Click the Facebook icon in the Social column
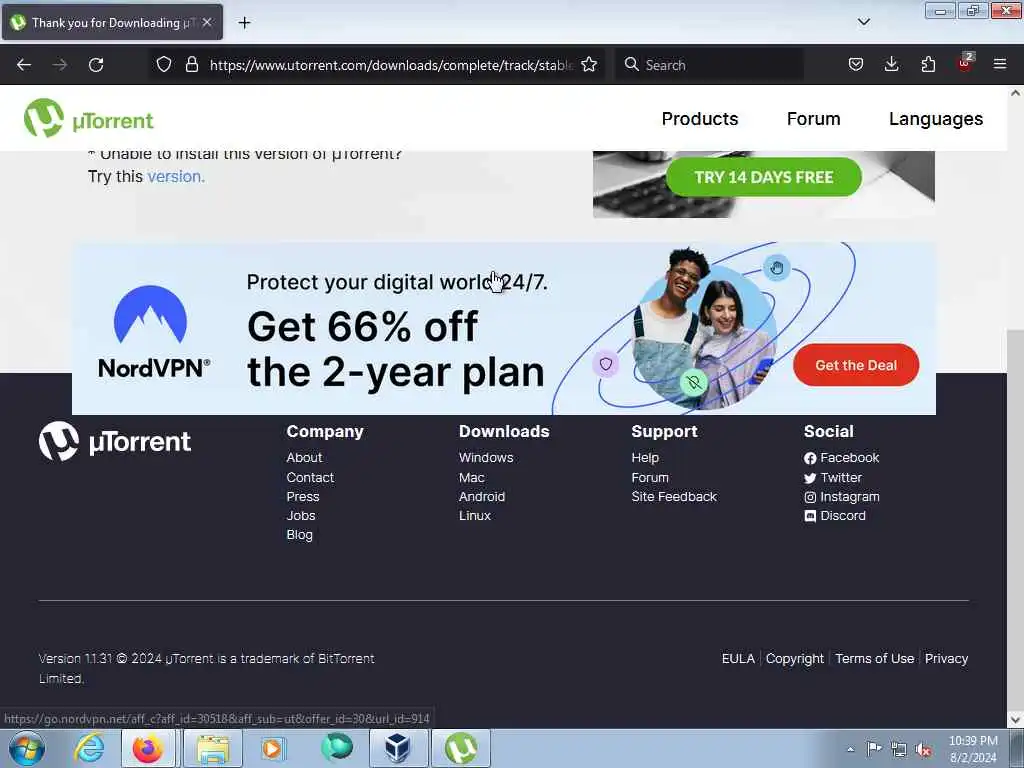 pos(810,458)
